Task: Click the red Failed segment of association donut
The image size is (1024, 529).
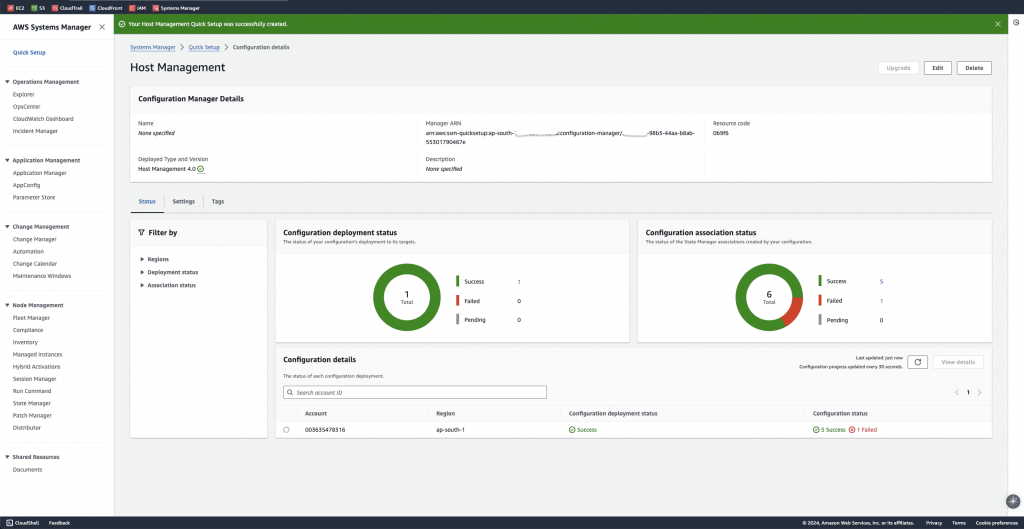Action: (792, 310)
